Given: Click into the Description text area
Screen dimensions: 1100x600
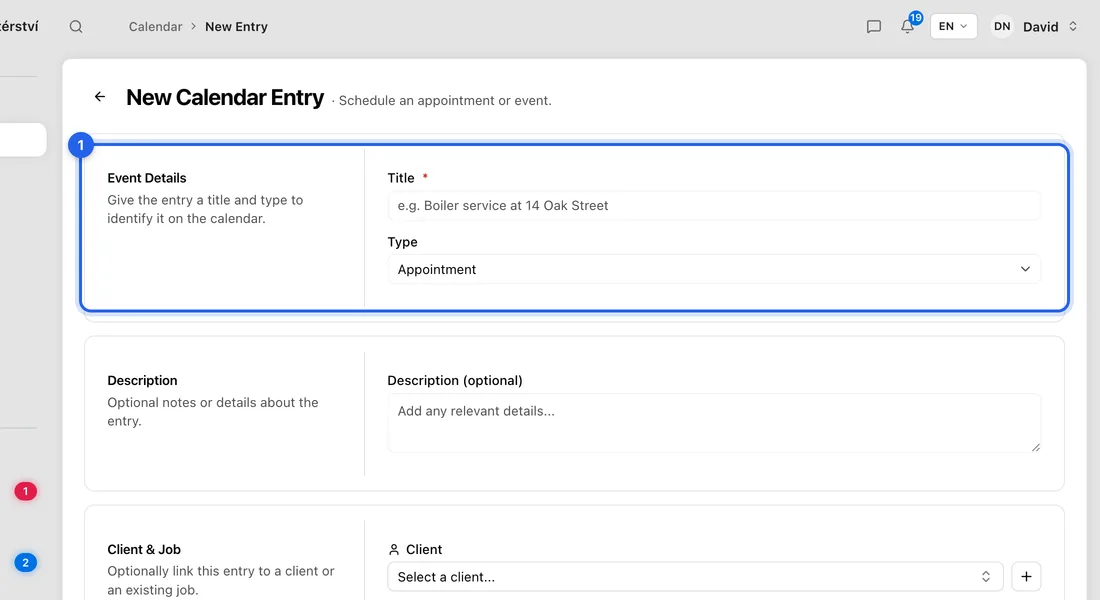Looking at the screenshot, I should [713, 423].
